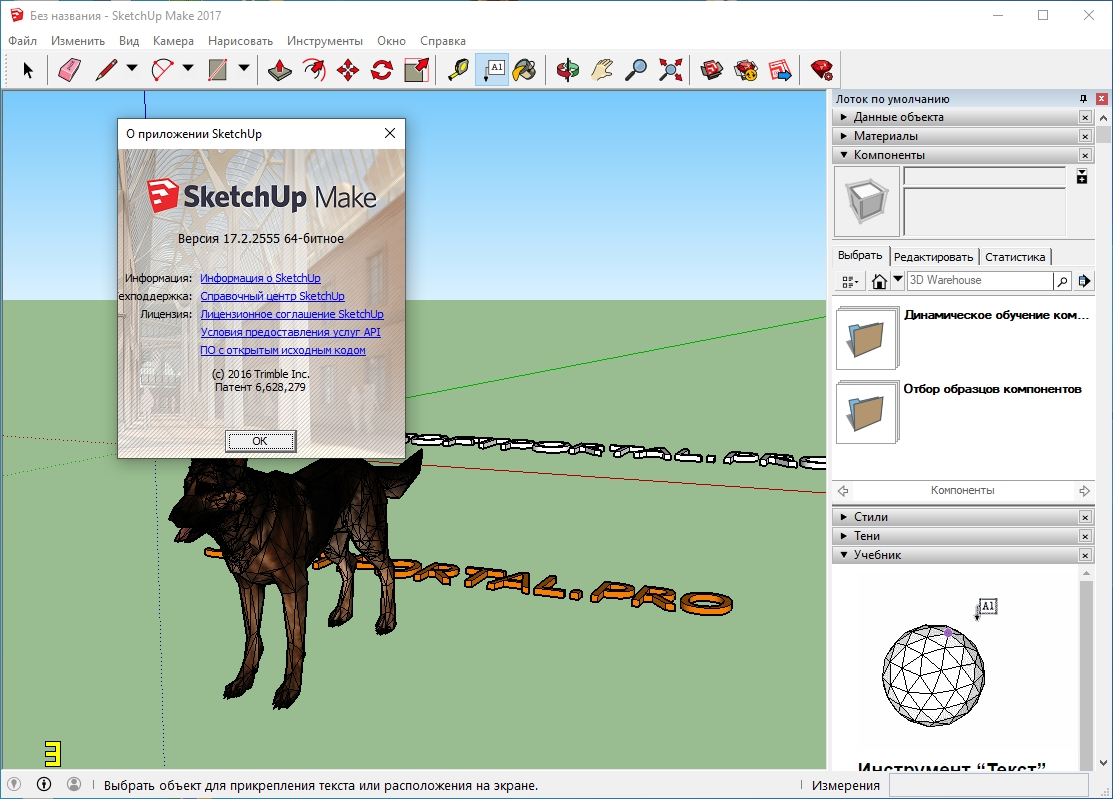Image resolution: width=1113 pixels, height=799 pixels.
Task: Open the component navigation dropdown arrow
Action: tap(898, 279)
